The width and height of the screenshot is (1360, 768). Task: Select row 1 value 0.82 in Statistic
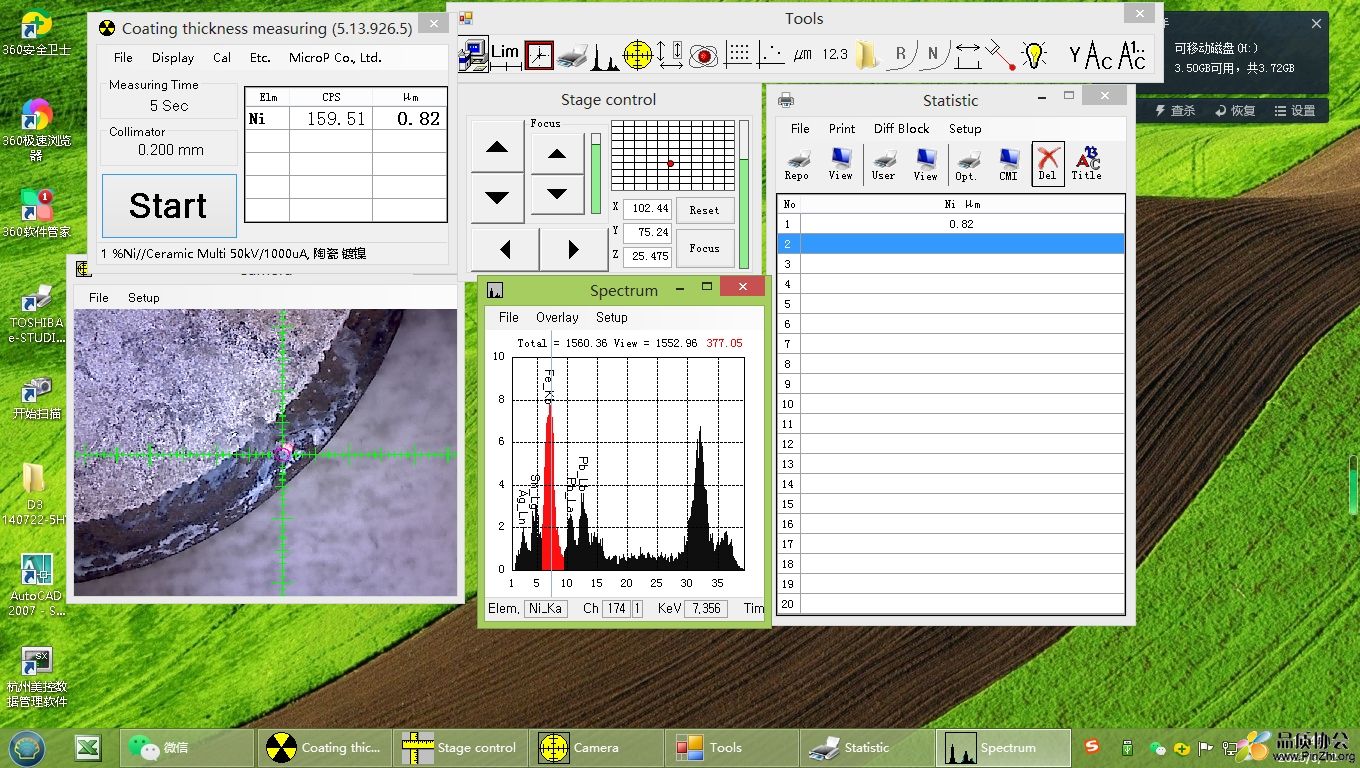pyautogui.click(x=962, y=224)
